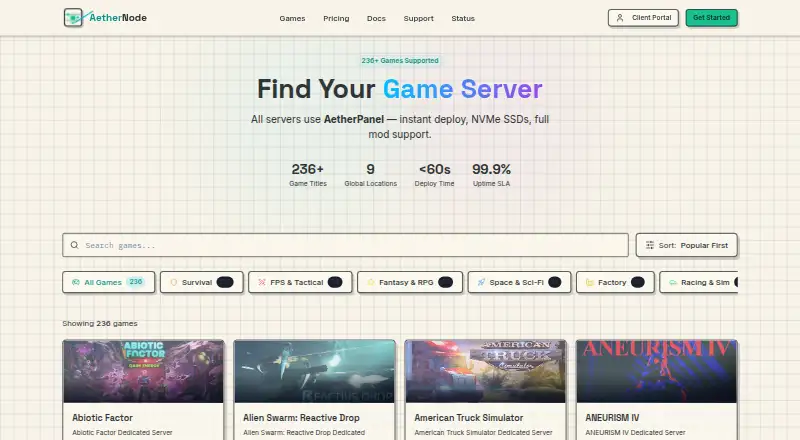This screenshot has width=800, height=440.
Task: Click the <60s Deploy Time stat
Action: point(434,175)
